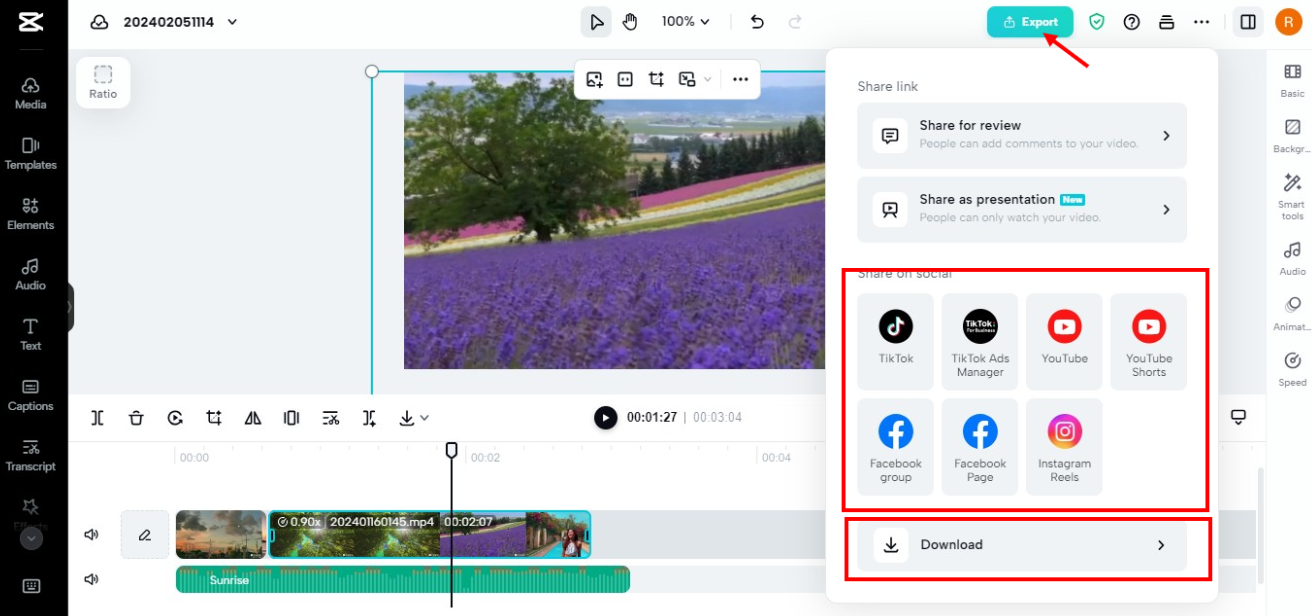Redo the last action
This screenshot has height=616, width=1312.
point(795,22)
